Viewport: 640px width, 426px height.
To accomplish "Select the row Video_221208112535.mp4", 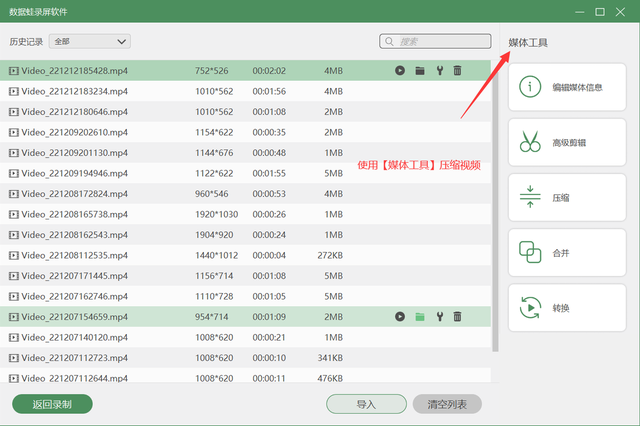I will (245, 255).
